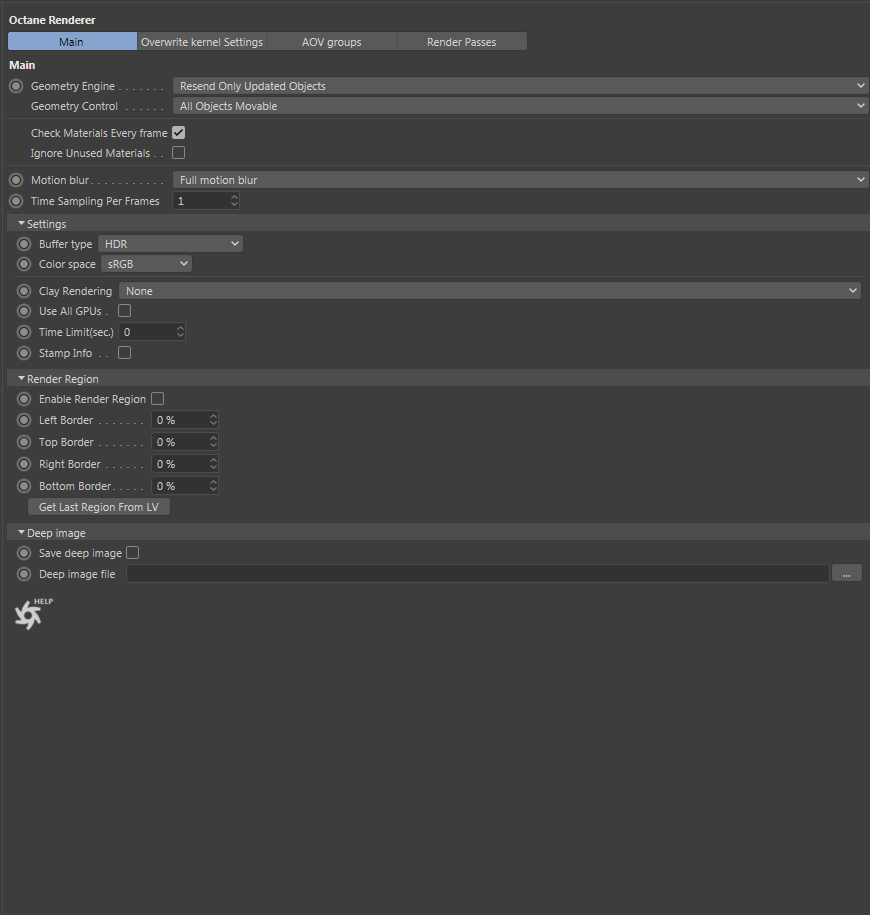Click the Top Border stepper arrows
870x915 pixels.
213,442
